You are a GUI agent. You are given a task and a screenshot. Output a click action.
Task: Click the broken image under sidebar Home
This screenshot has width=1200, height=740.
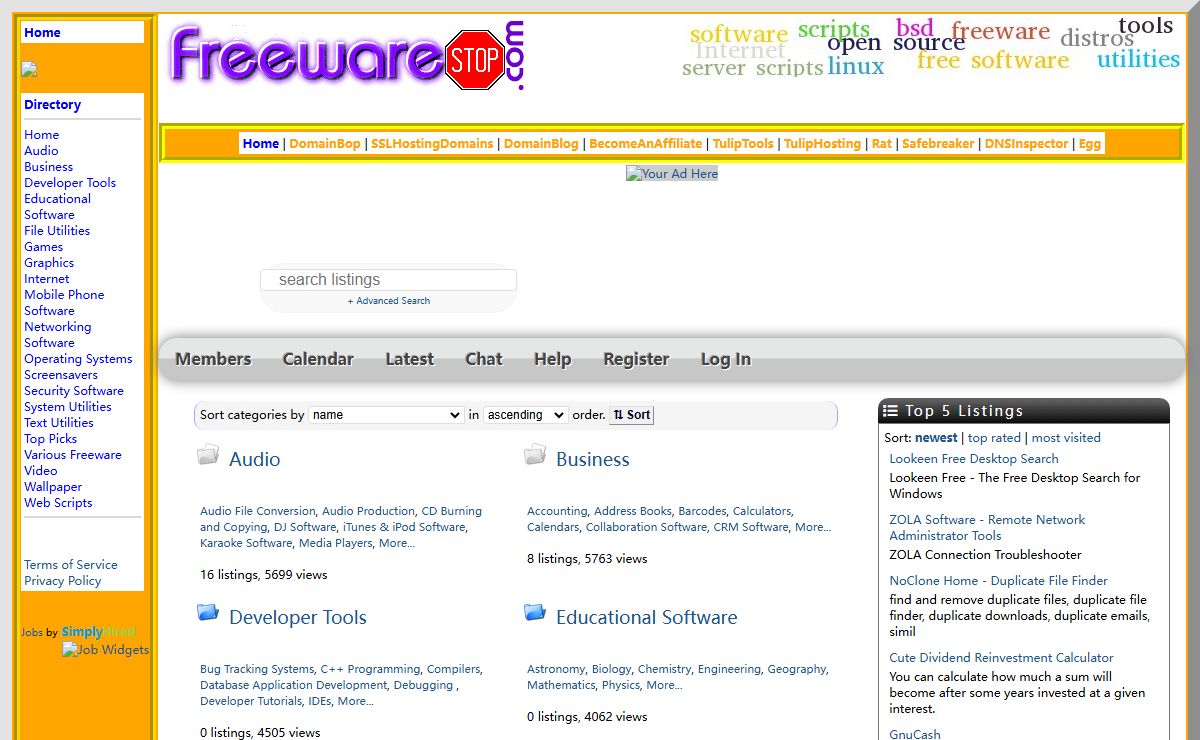coord(29,69)
